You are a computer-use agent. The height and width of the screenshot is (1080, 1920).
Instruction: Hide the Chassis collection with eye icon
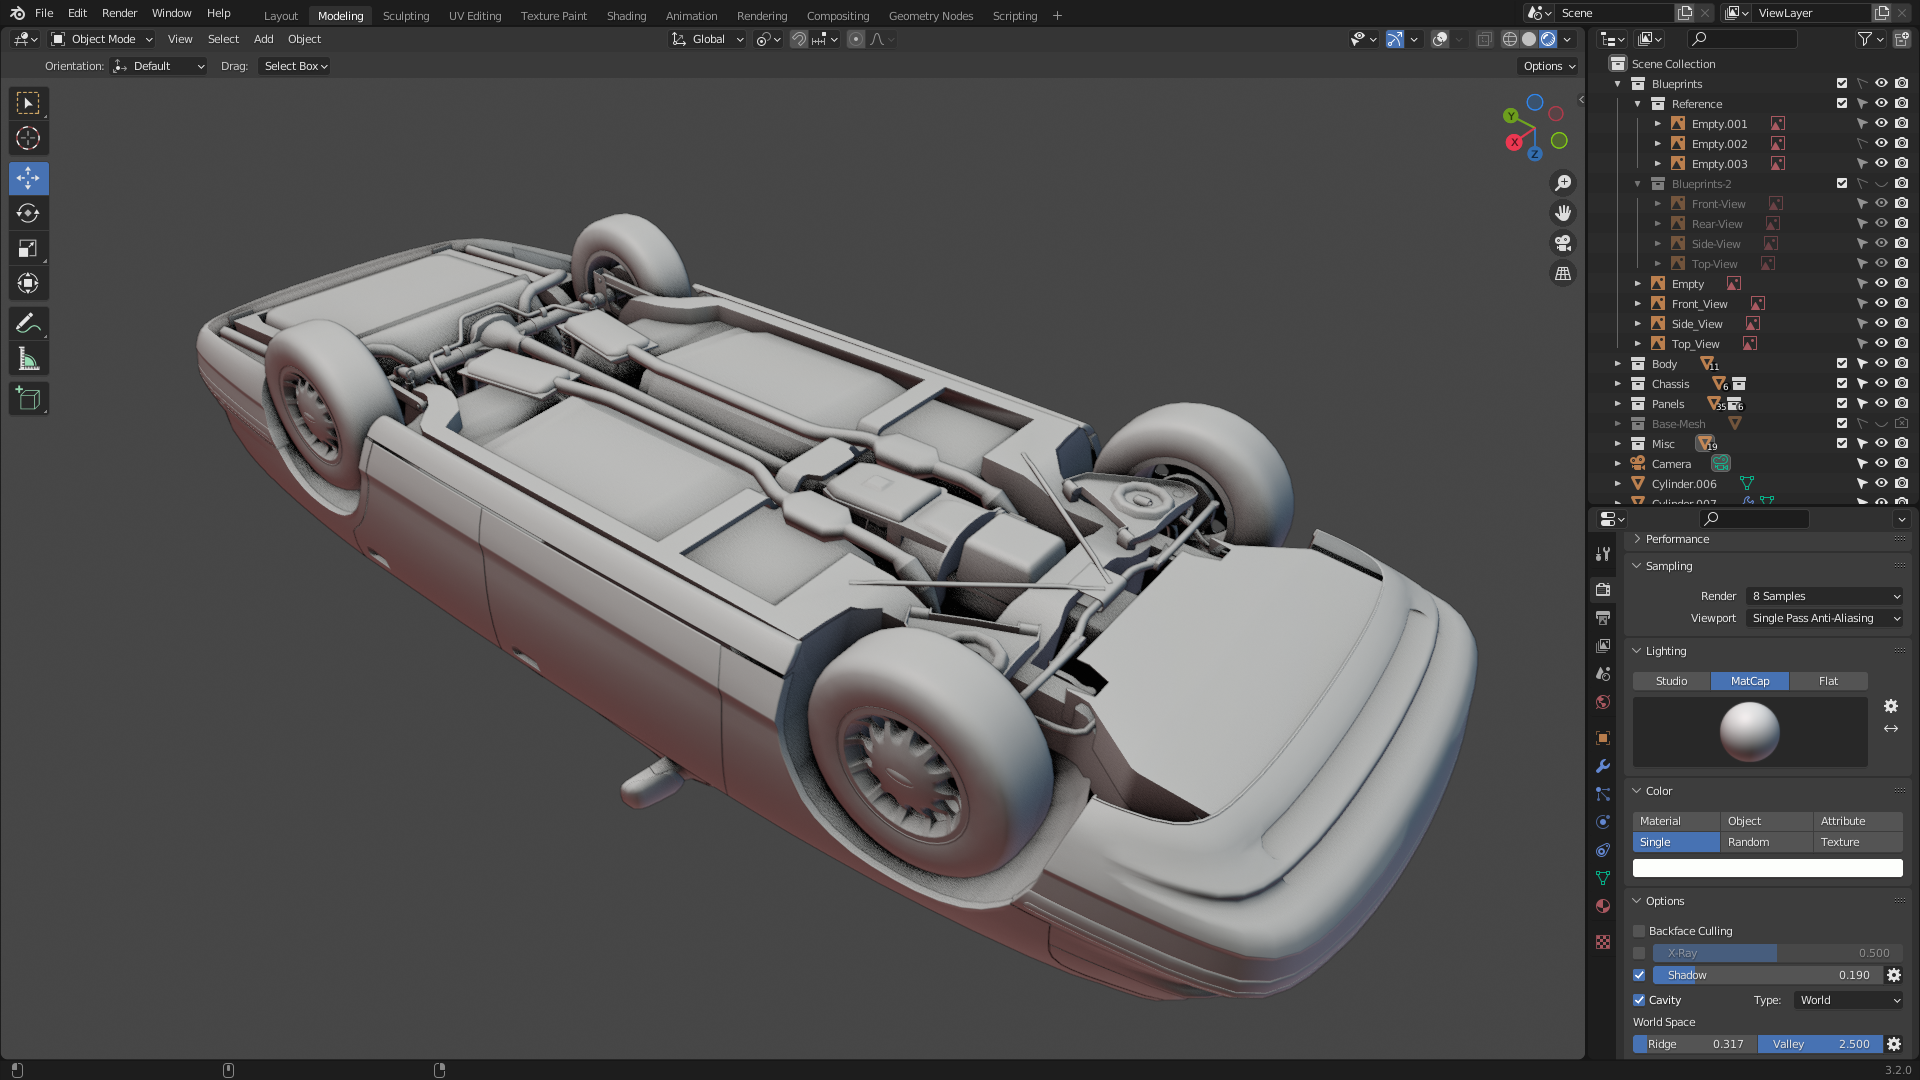coord(1881,384)
